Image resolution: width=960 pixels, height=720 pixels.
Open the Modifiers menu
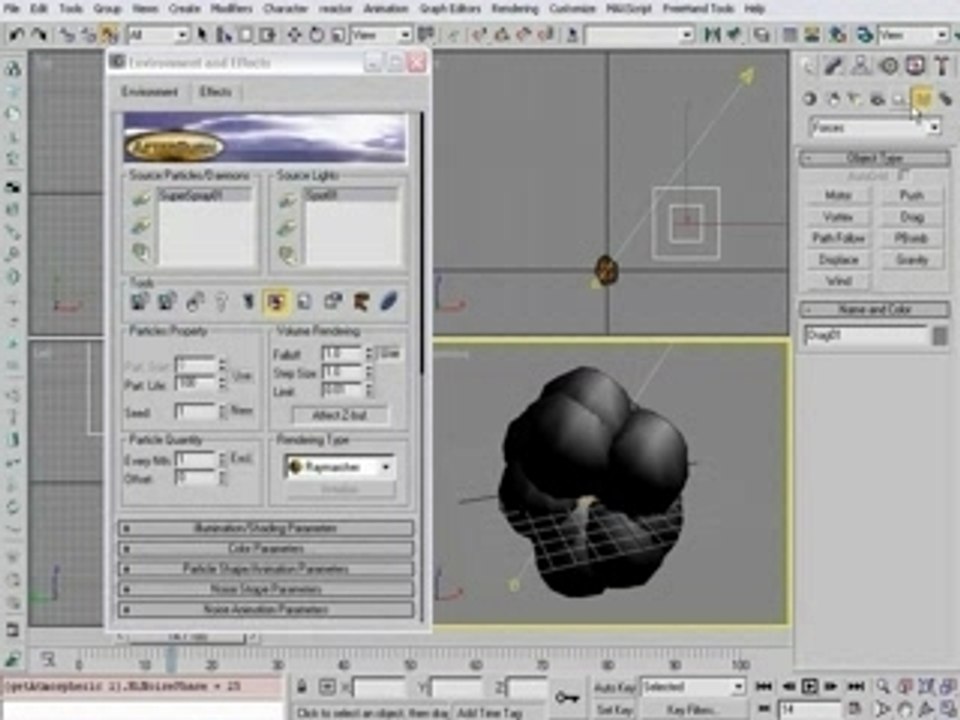[231, 9]
